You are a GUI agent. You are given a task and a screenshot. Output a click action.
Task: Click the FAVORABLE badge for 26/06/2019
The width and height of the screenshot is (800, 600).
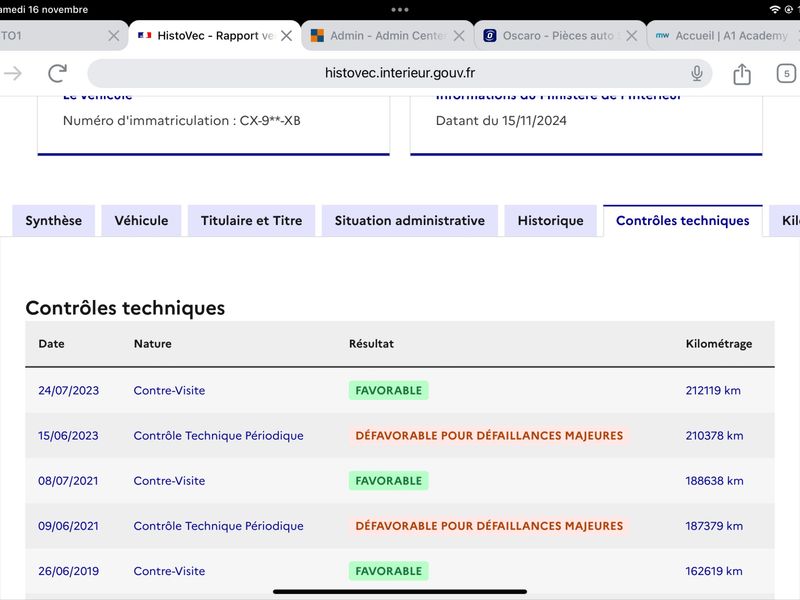click(x=389, y=571)
